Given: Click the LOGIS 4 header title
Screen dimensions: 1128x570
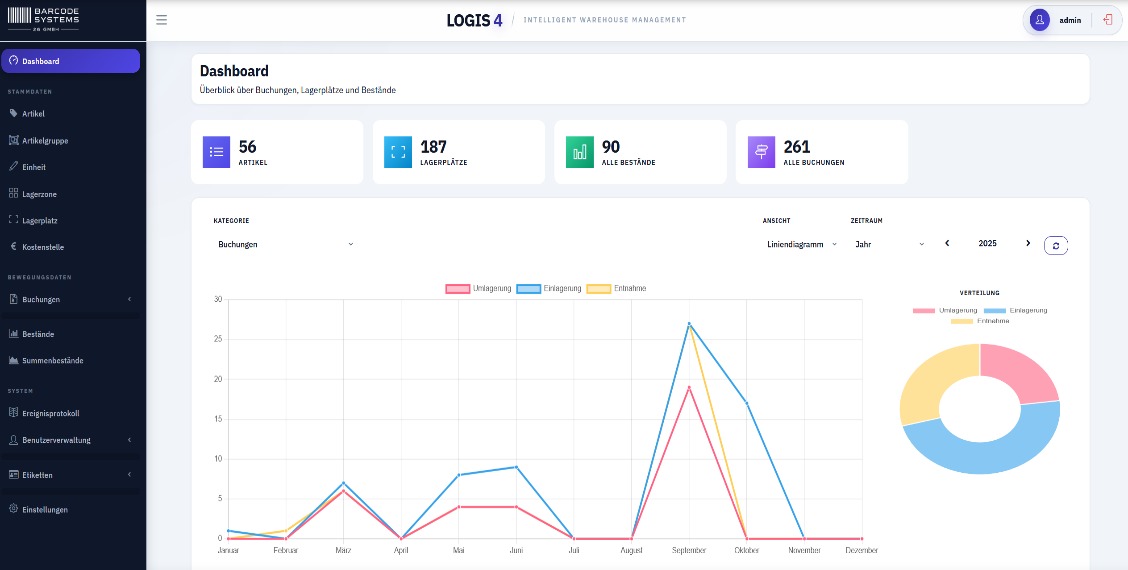Looking at the screenshot, I should tap(474, 20).
